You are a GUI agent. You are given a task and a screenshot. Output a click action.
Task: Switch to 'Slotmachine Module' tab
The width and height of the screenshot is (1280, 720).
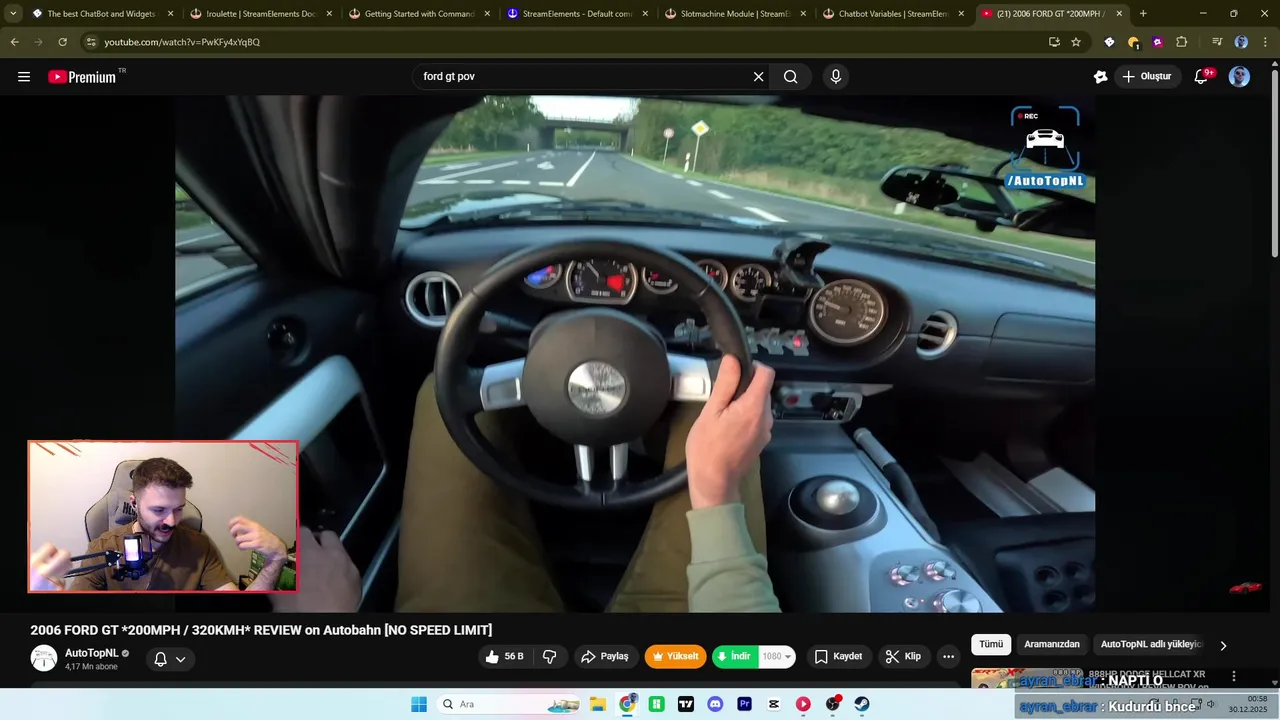coord(734,14)
